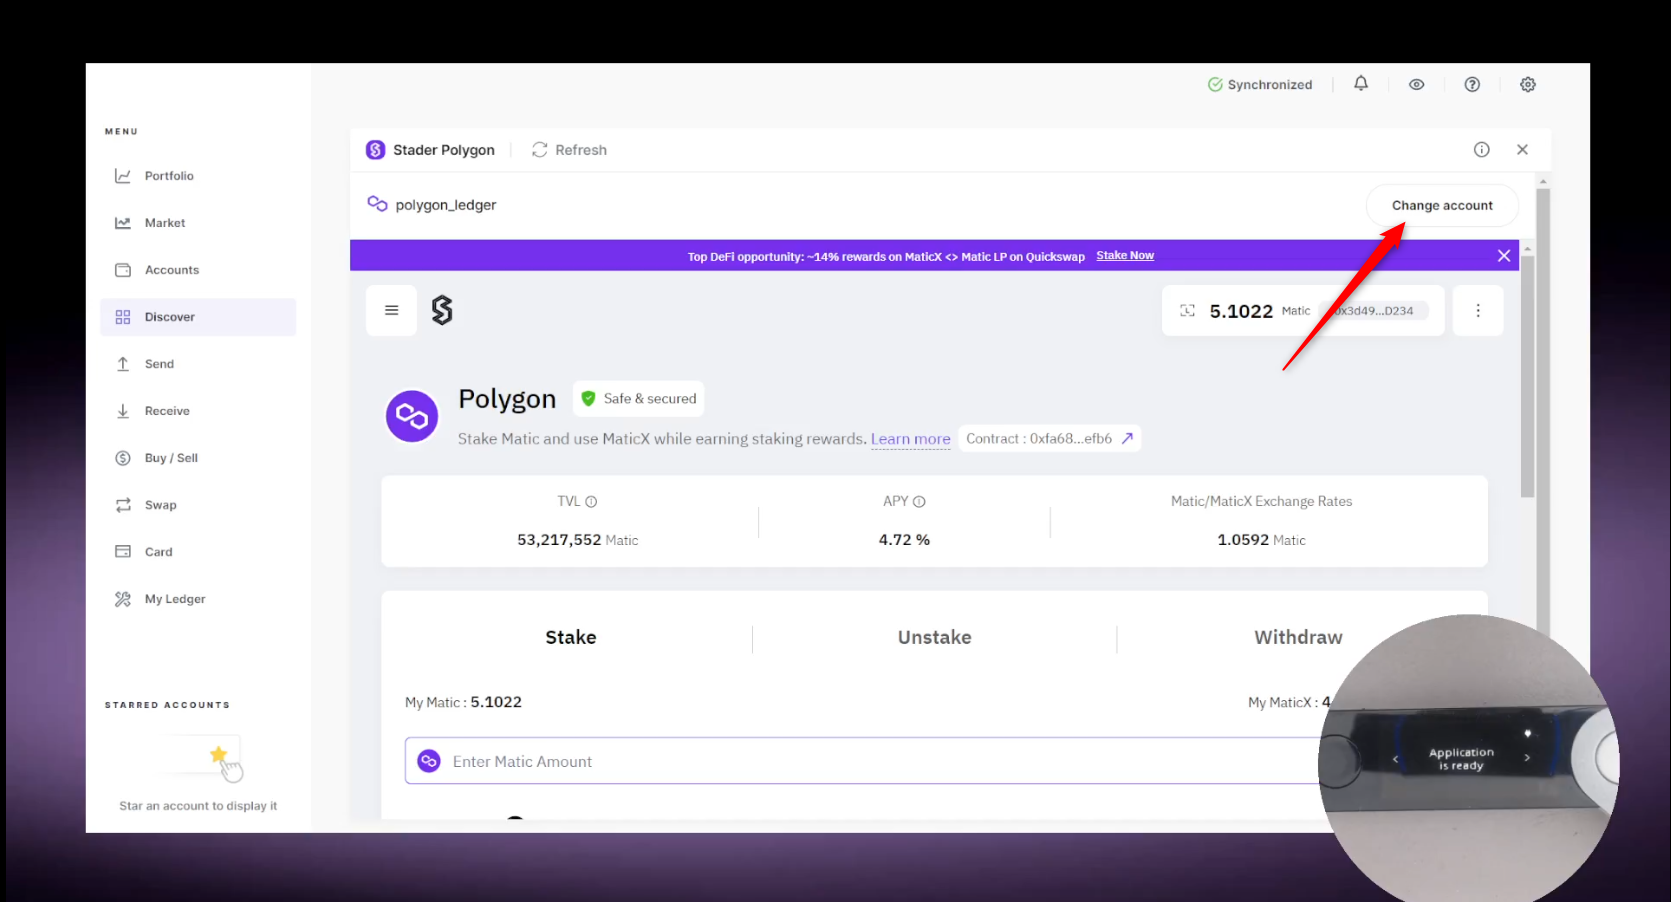1671x902 pixels.
Task: Click the Discover grid icon
Action: 123,317
